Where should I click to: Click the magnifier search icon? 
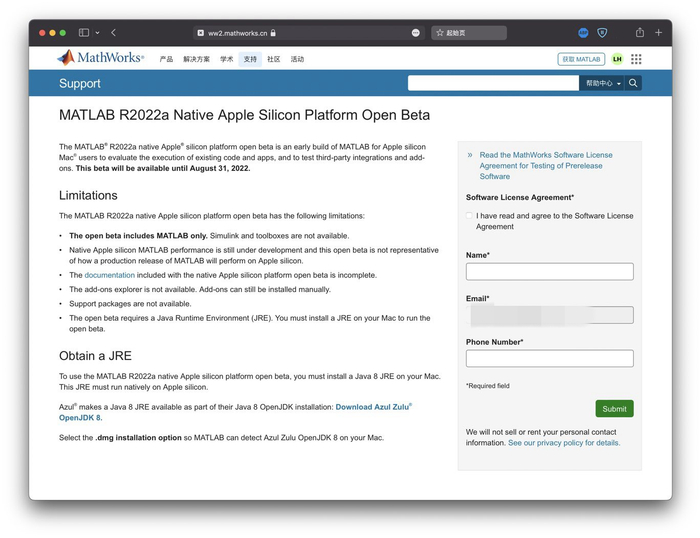(x=633, y=83)
